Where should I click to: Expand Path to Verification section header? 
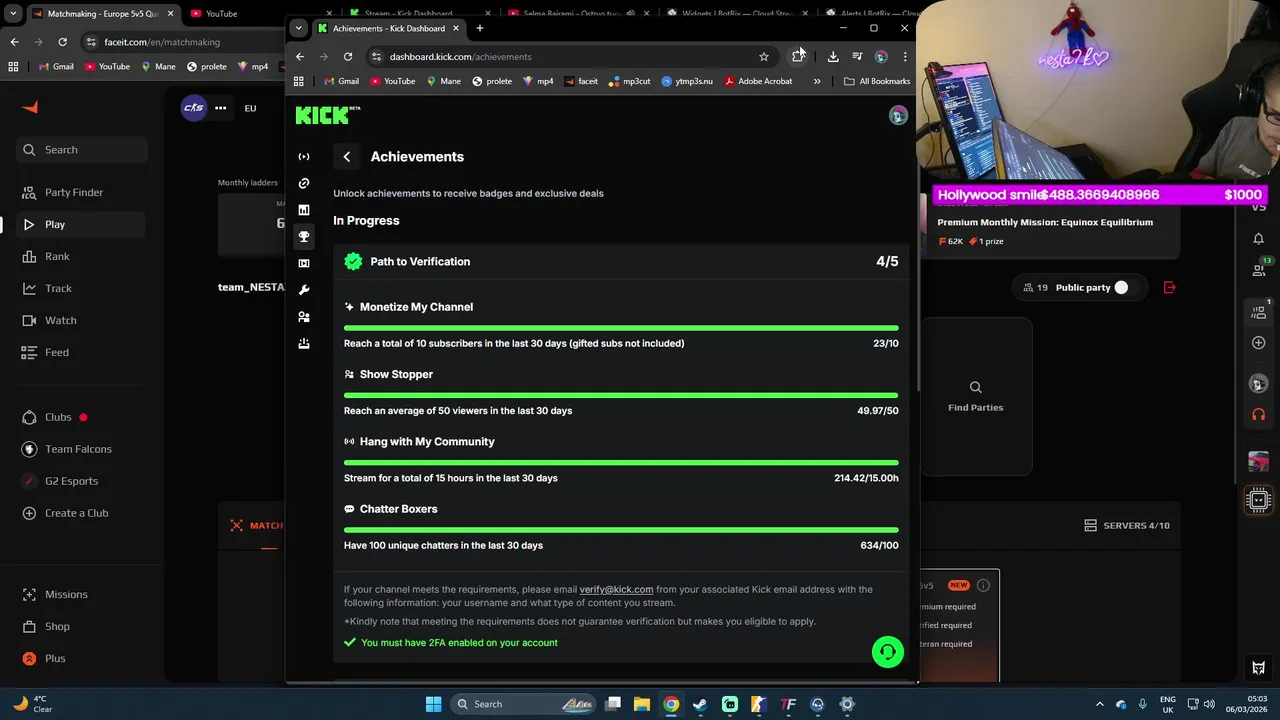point(621,262)
